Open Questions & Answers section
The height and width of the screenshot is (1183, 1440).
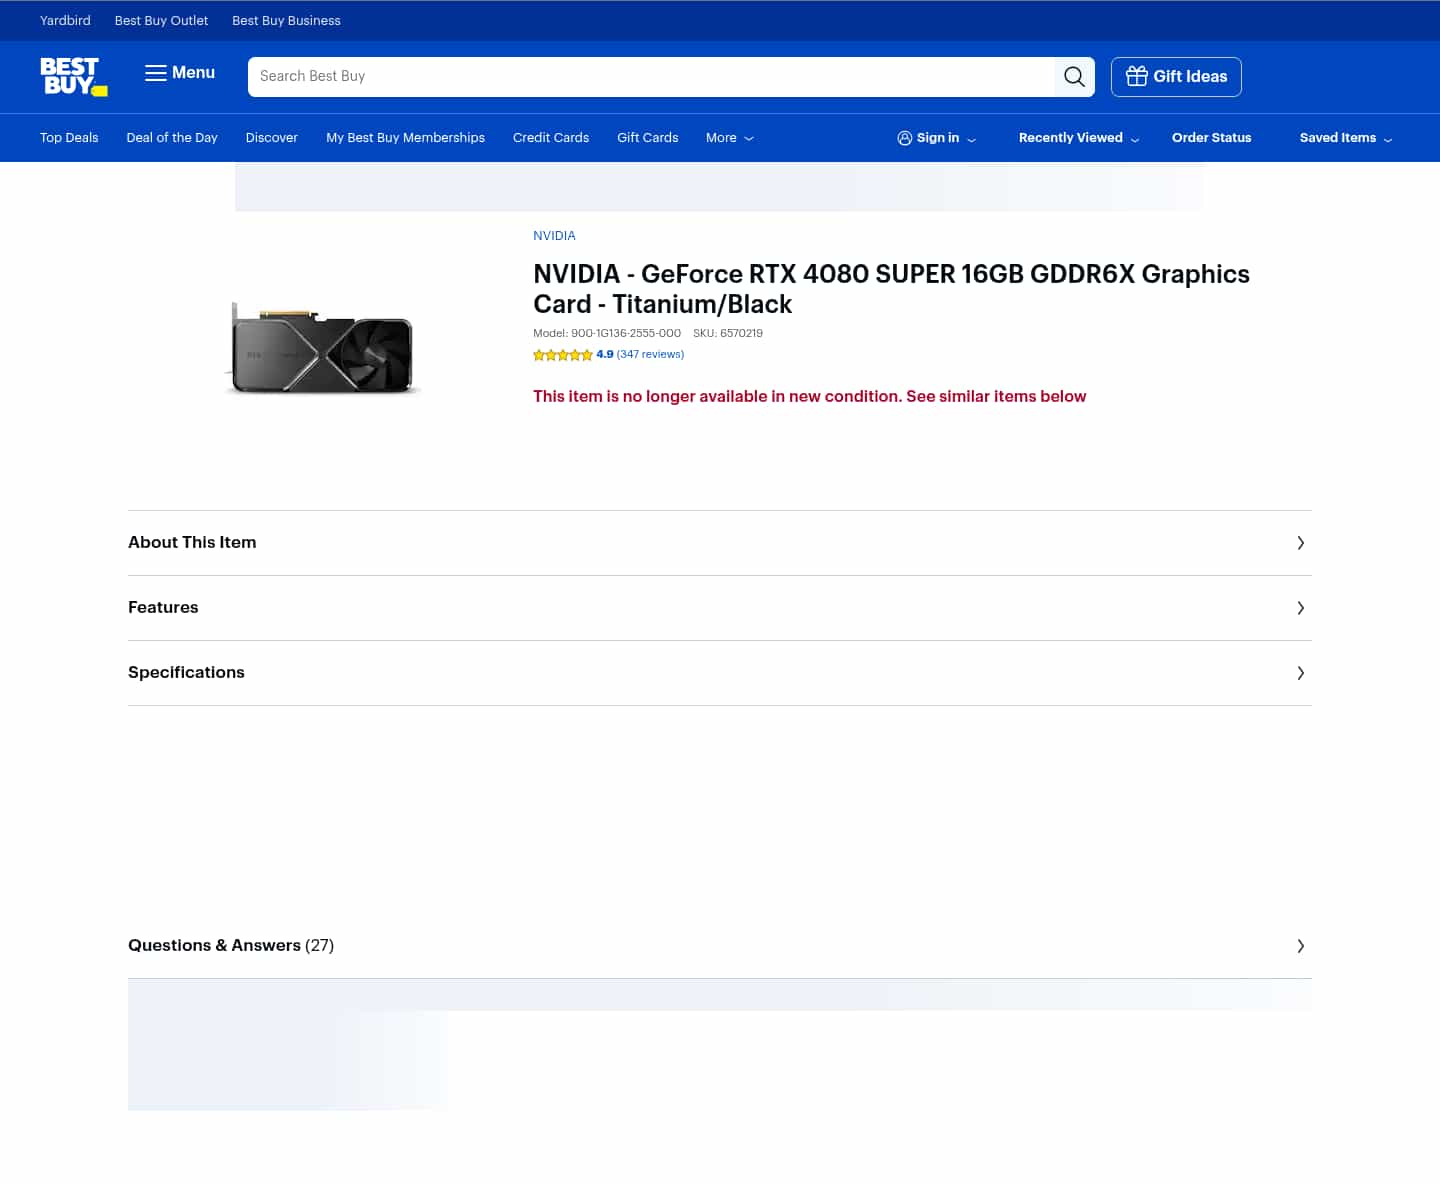(x=231, y=945)
